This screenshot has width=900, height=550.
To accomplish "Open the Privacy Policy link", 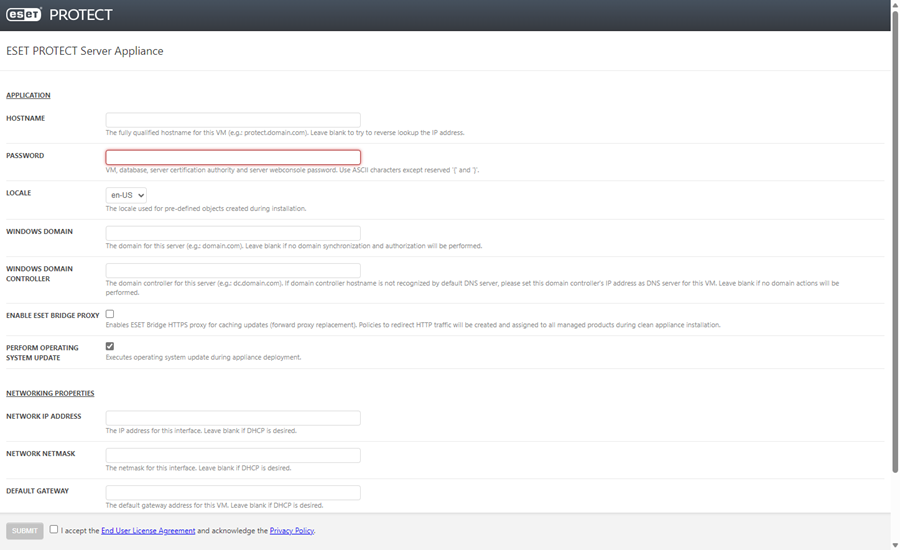I will 291,531.
